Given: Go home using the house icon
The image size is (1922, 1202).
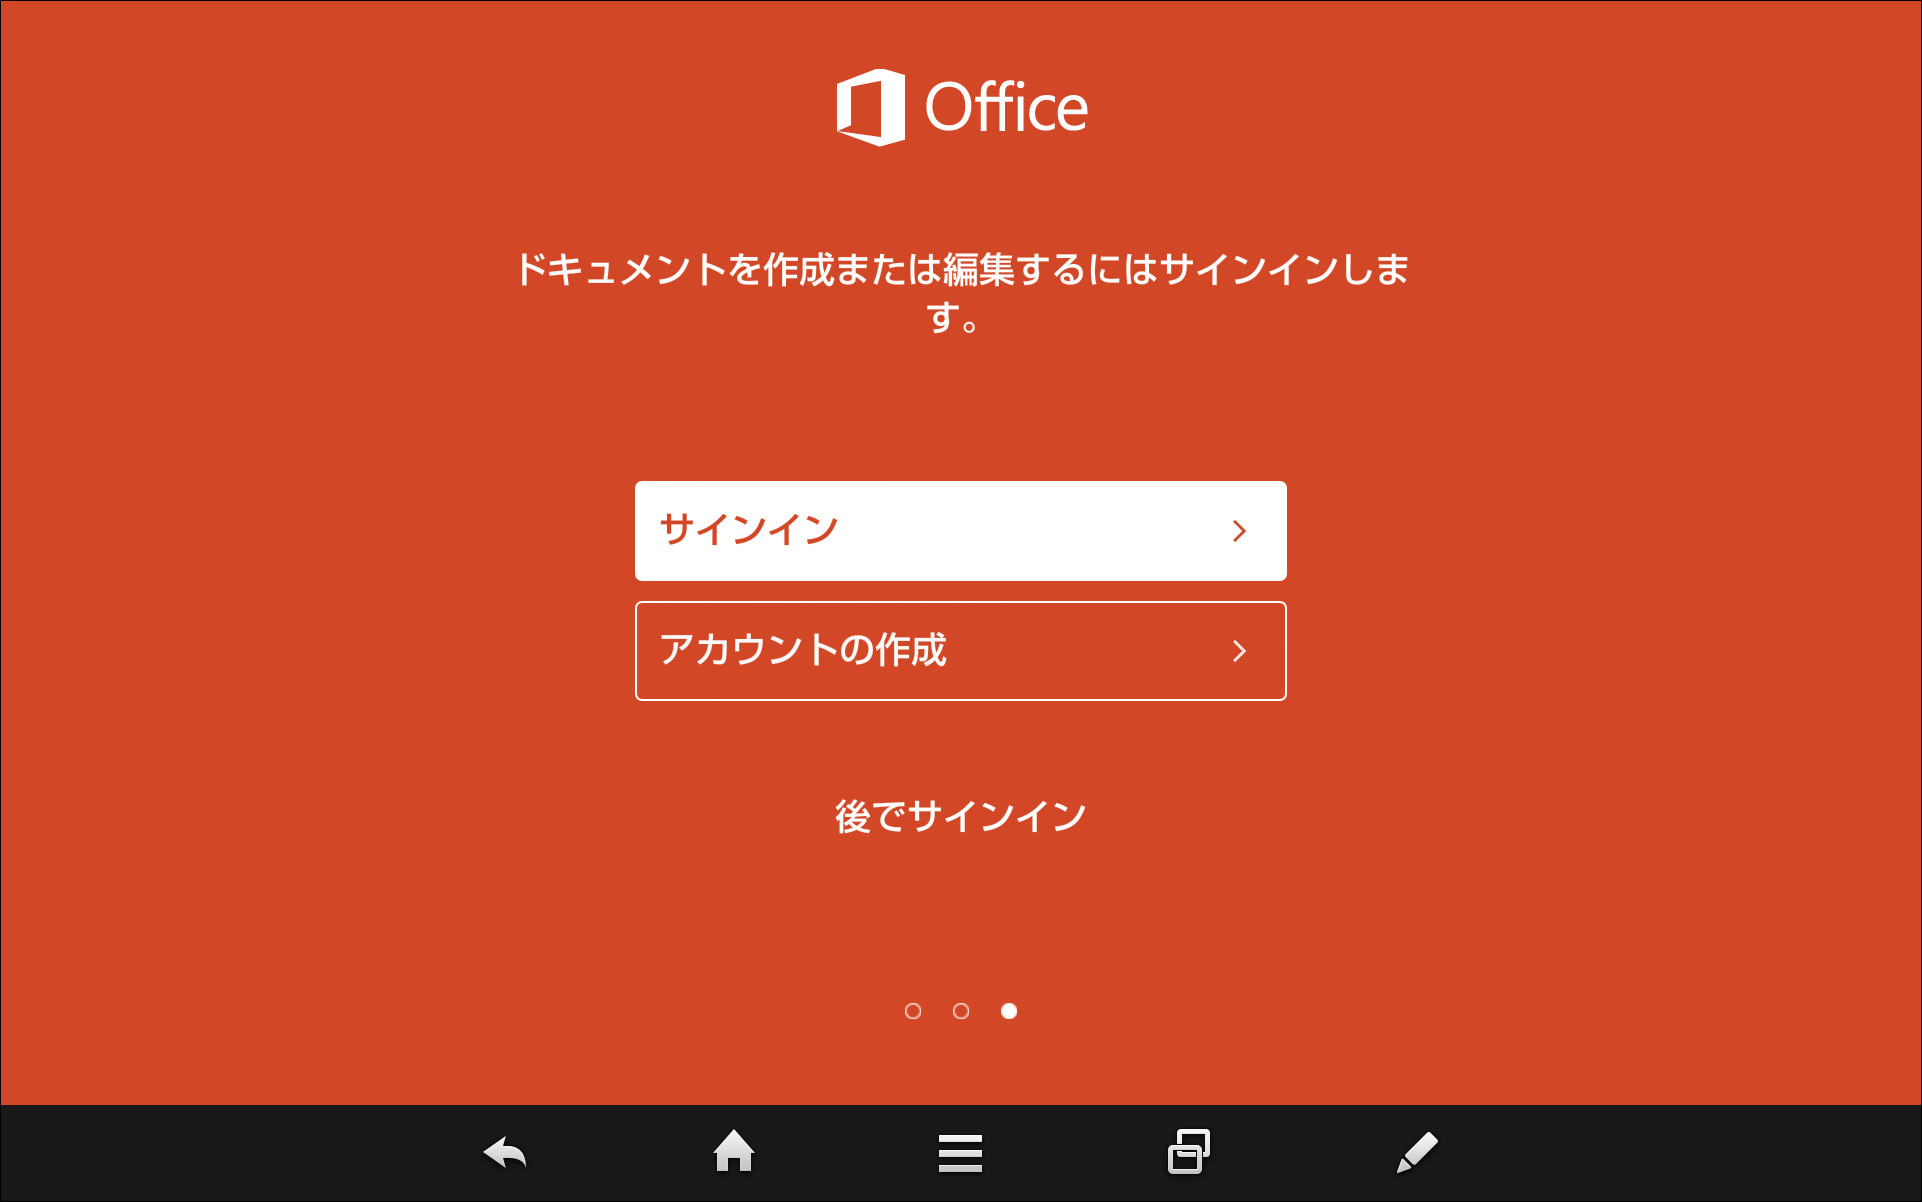Looking at the screenshot, I should pos(734,1152).
